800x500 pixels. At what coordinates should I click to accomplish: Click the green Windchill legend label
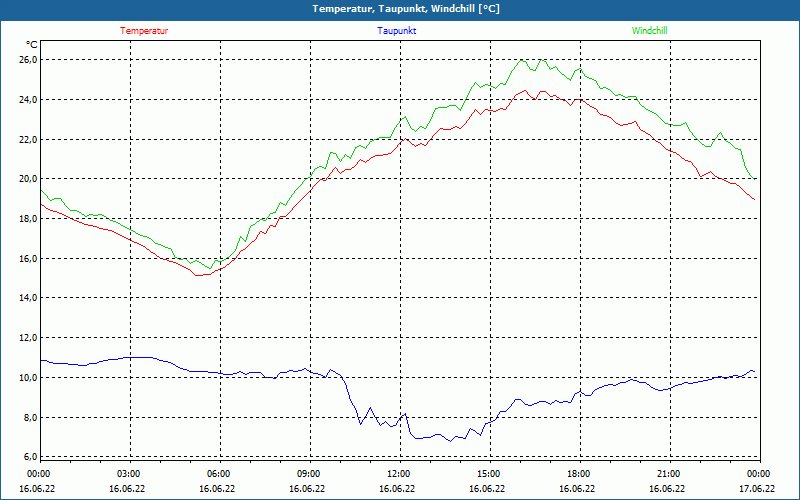[x=649, y=31]
